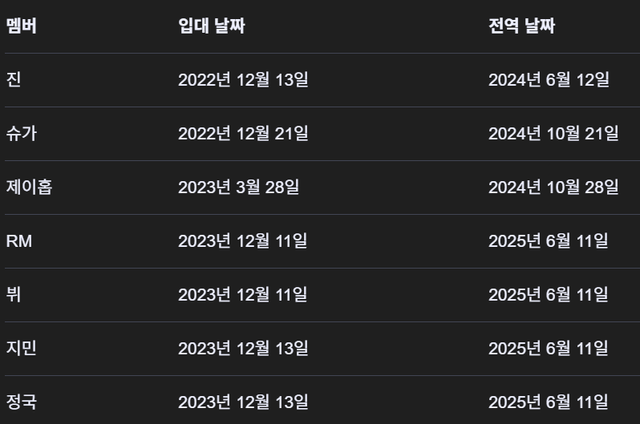Click the discharge date in 뷔's row

(x=548, y=295)
